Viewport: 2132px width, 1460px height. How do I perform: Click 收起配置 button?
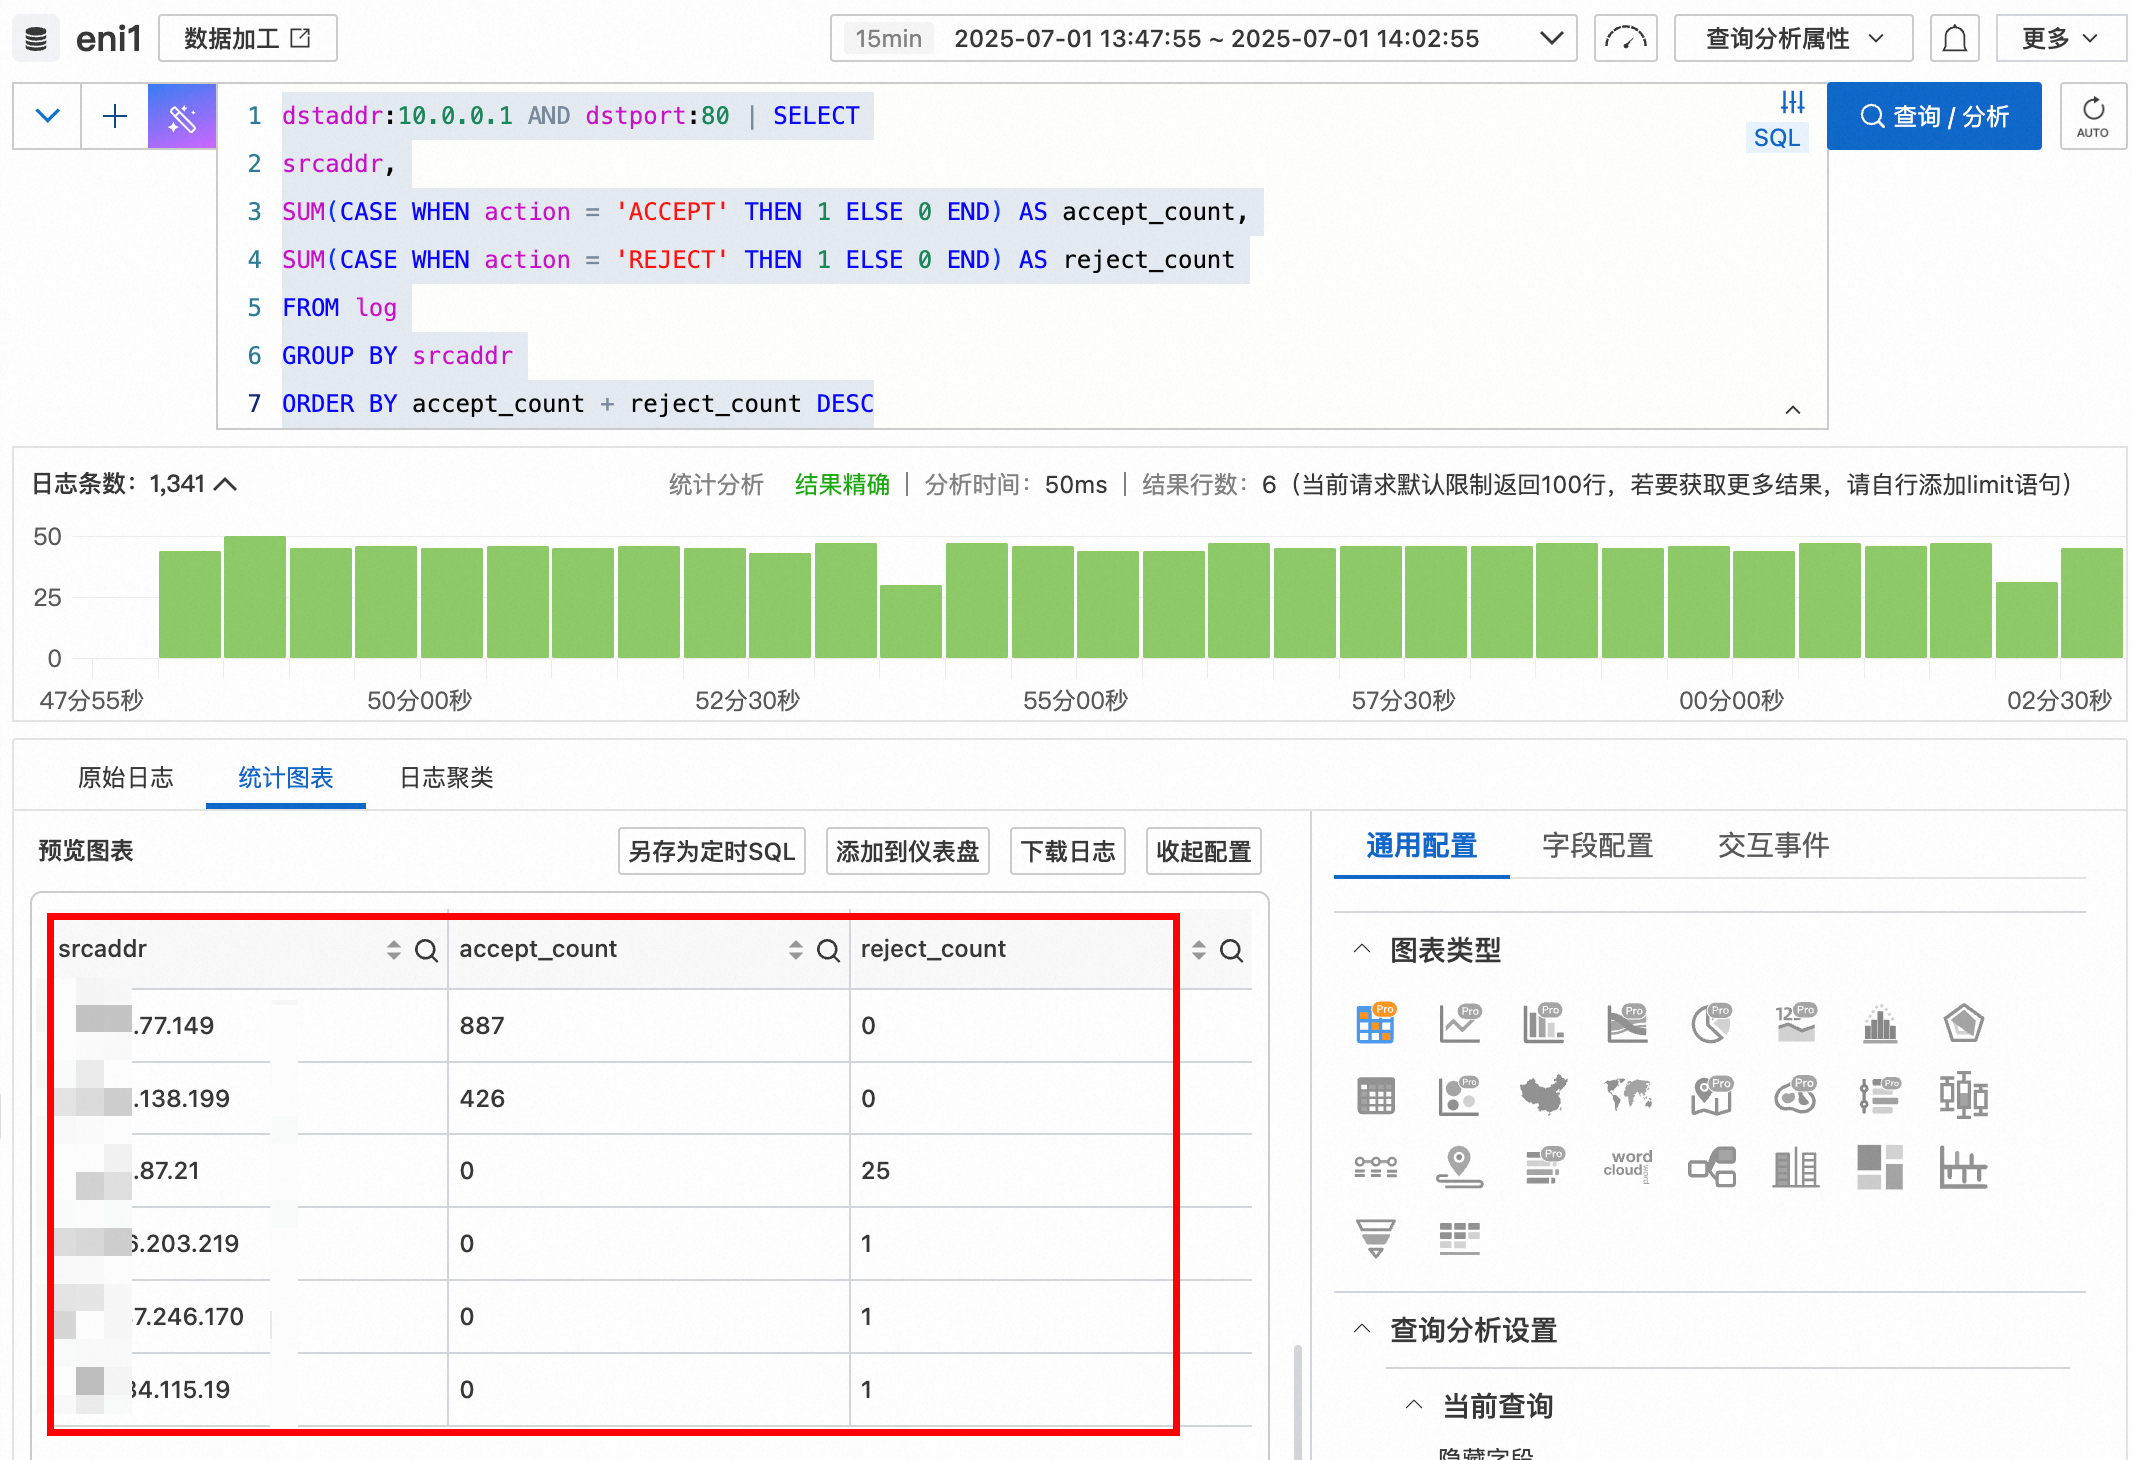pyautogui.click(x=1204, y=852)
